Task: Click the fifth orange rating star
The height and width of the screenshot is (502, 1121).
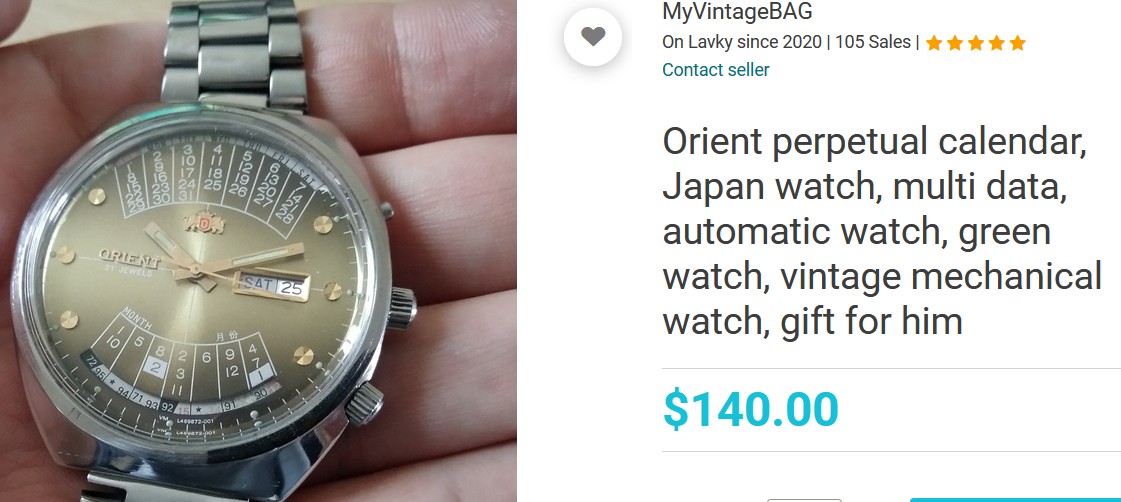Action: (x=1018, y=43)
